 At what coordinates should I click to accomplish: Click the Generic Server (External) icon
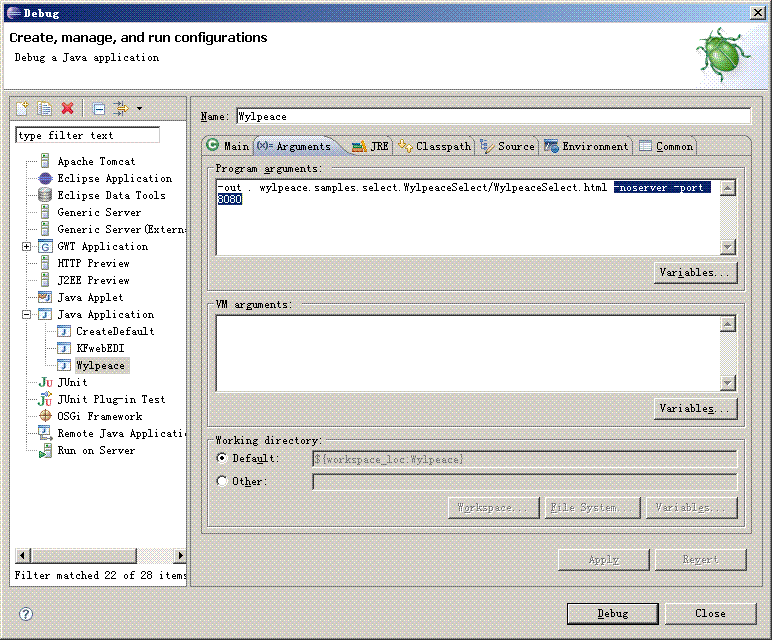click(x=45, y=229)
